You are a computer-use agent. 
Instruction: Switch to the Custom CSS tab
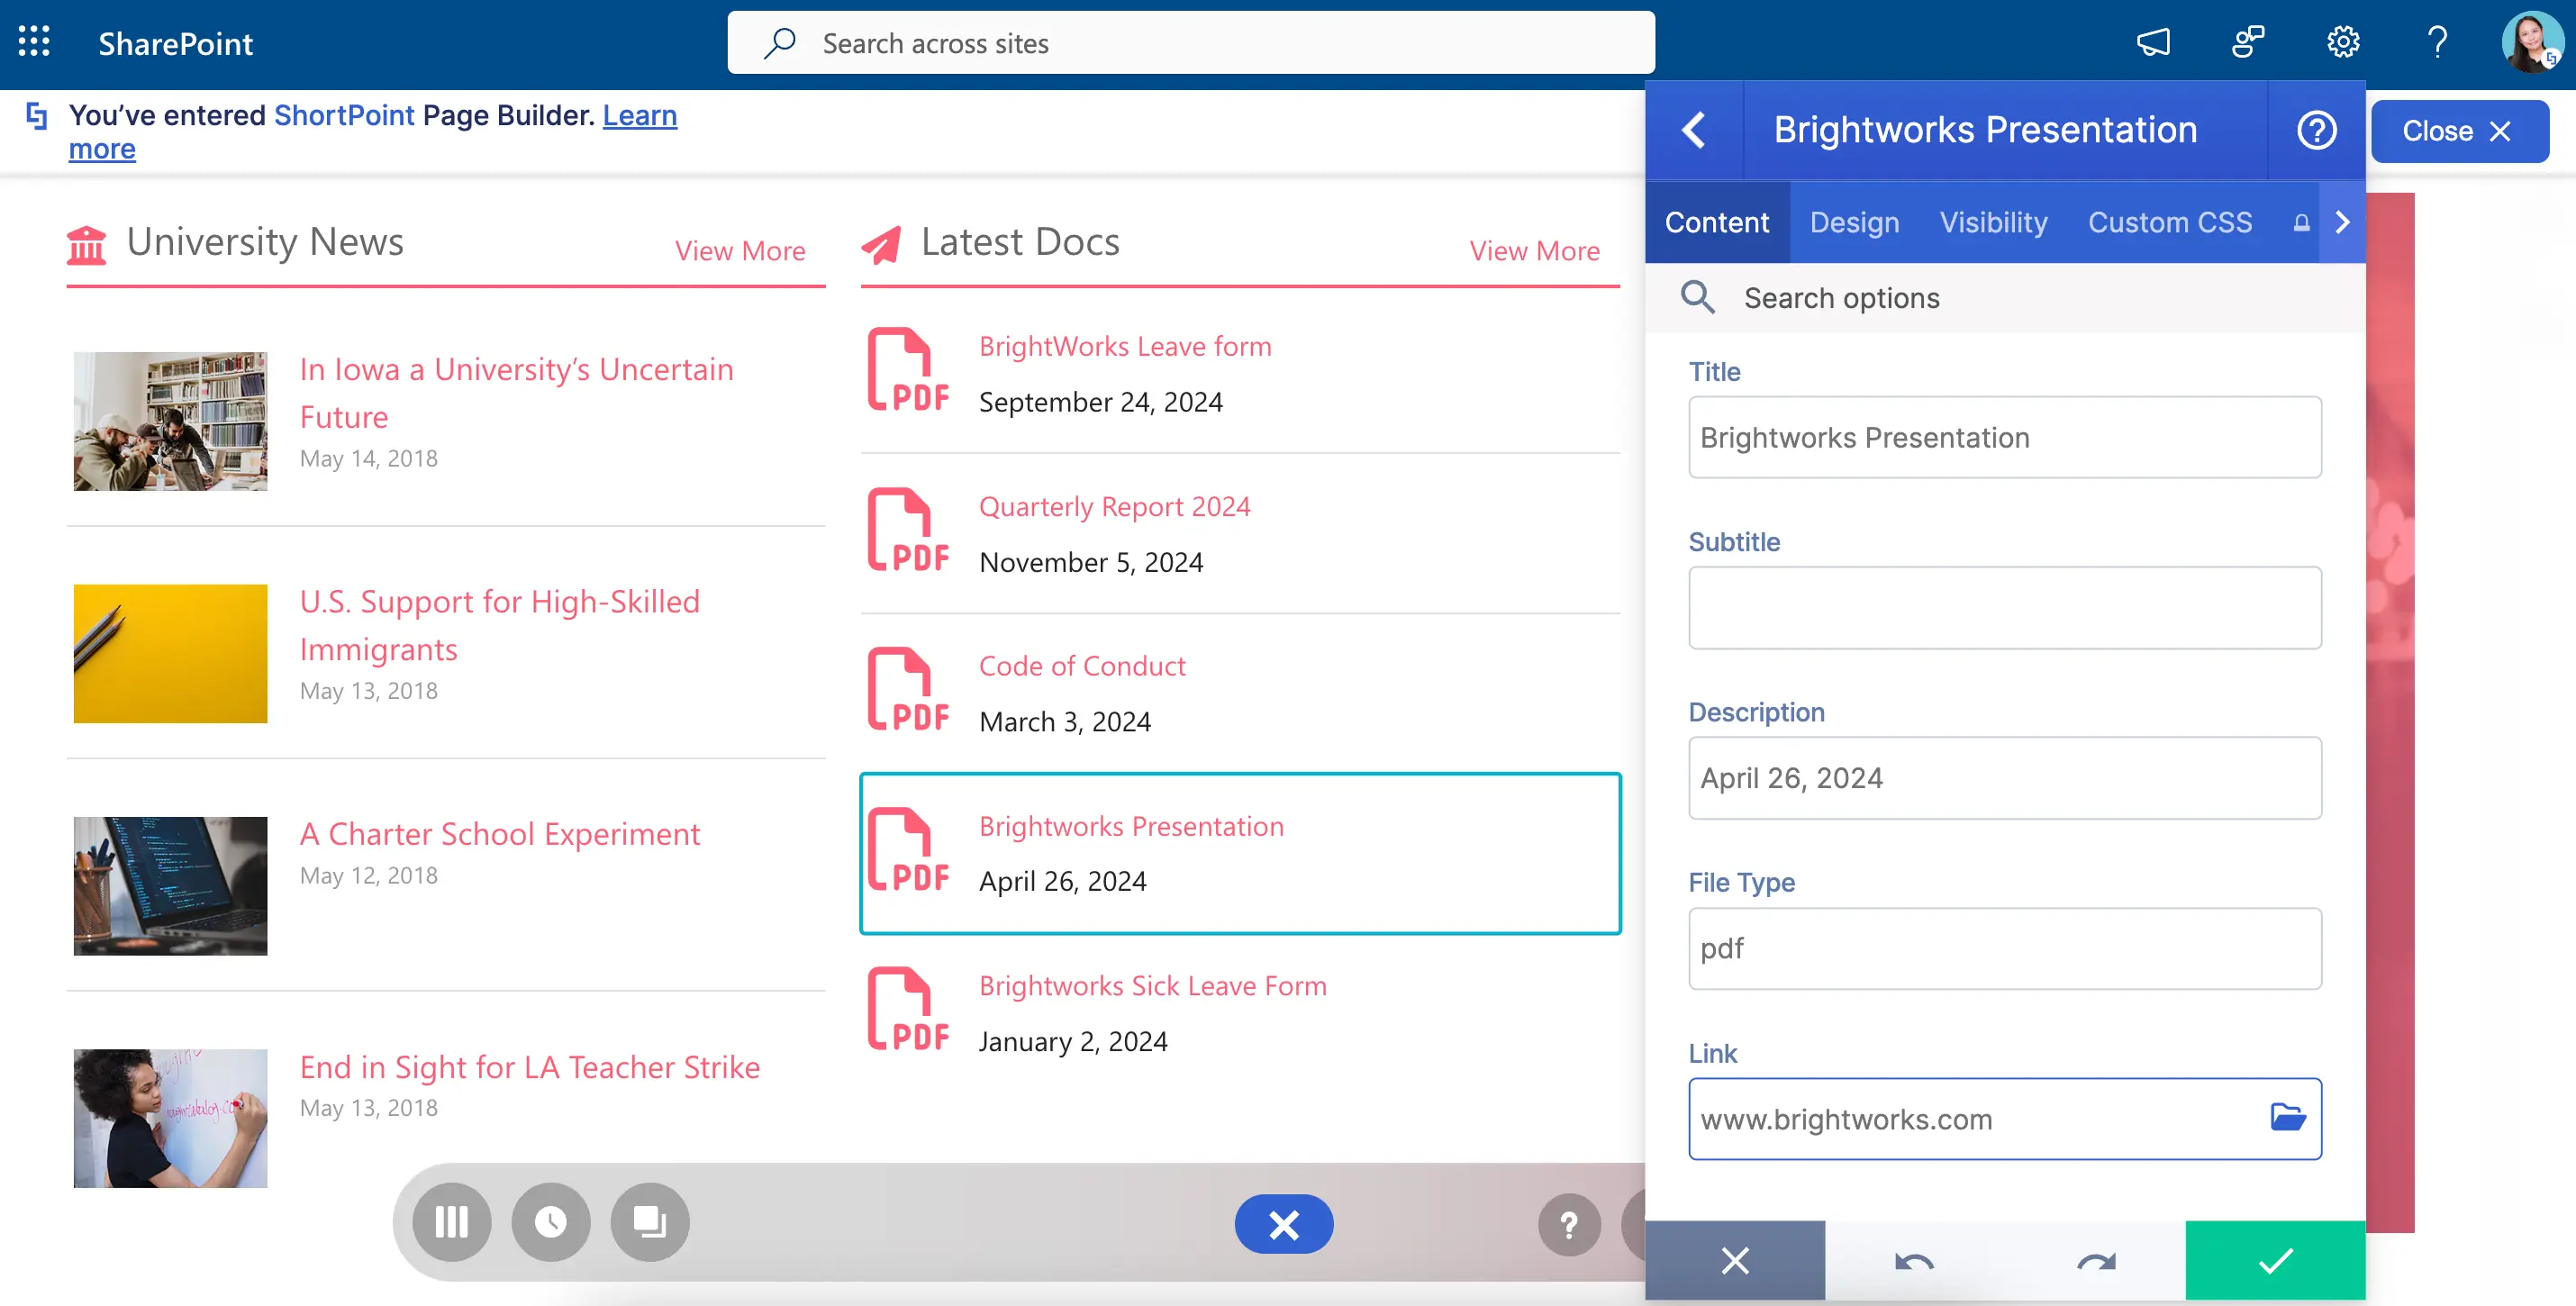pyautogui.click(x=2169, y=222)
